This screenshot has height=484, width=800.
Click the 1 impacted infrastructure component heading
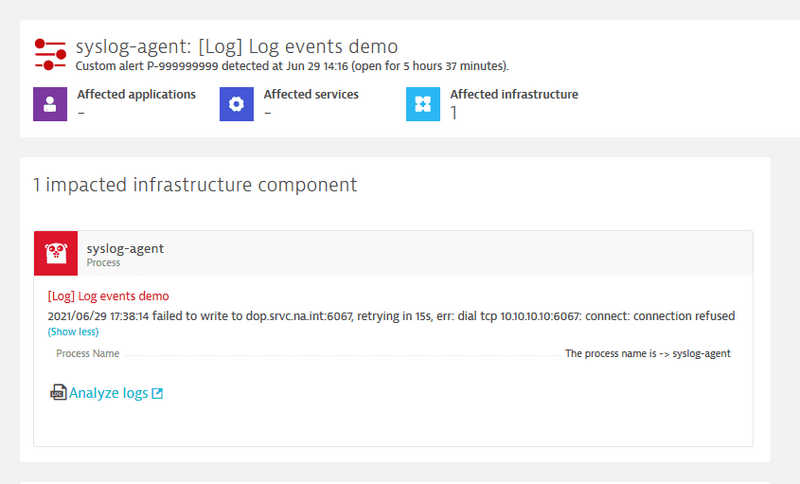tap(195, 185)
